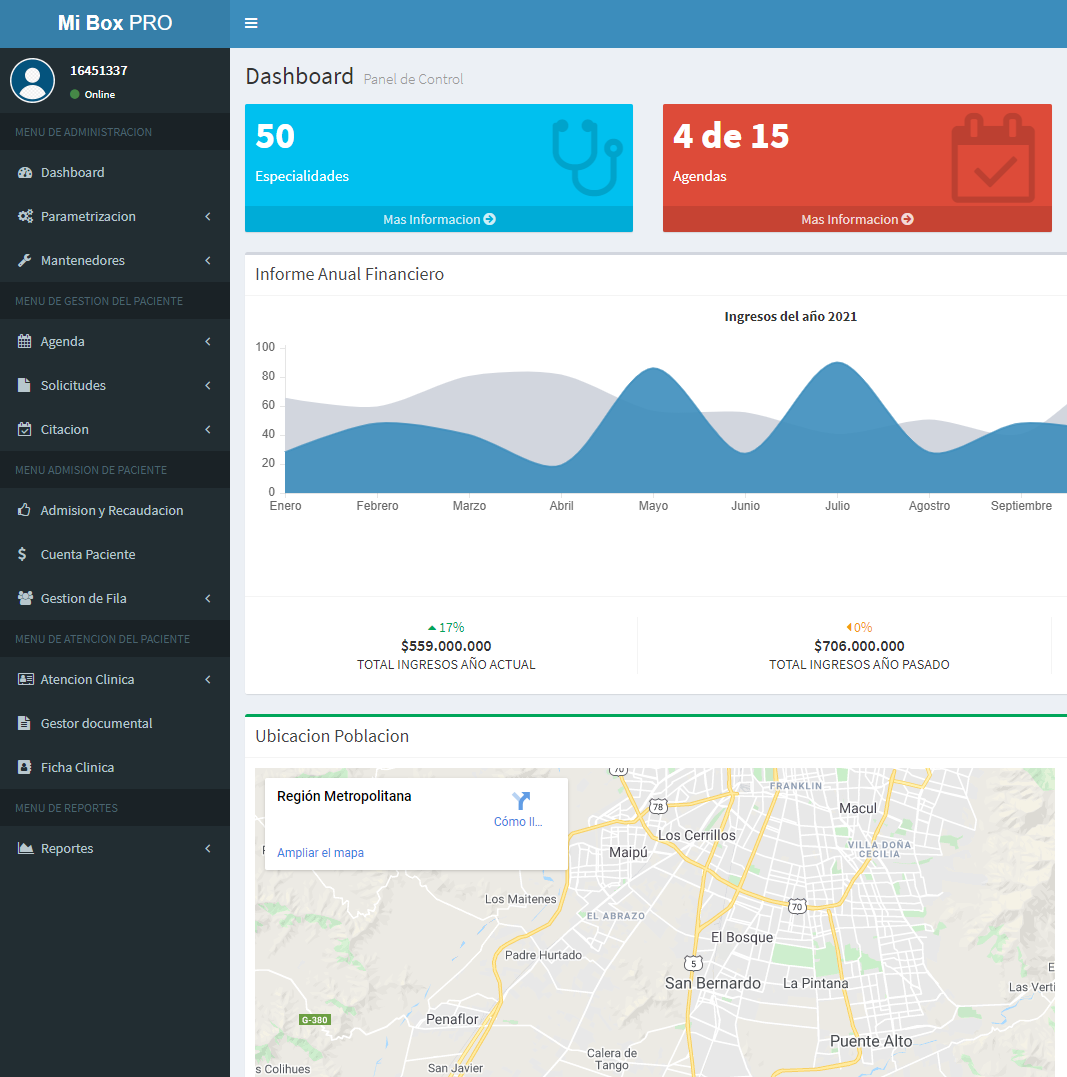
Task: Expand the Parametrizacion menu chevron
Action: 207,216
